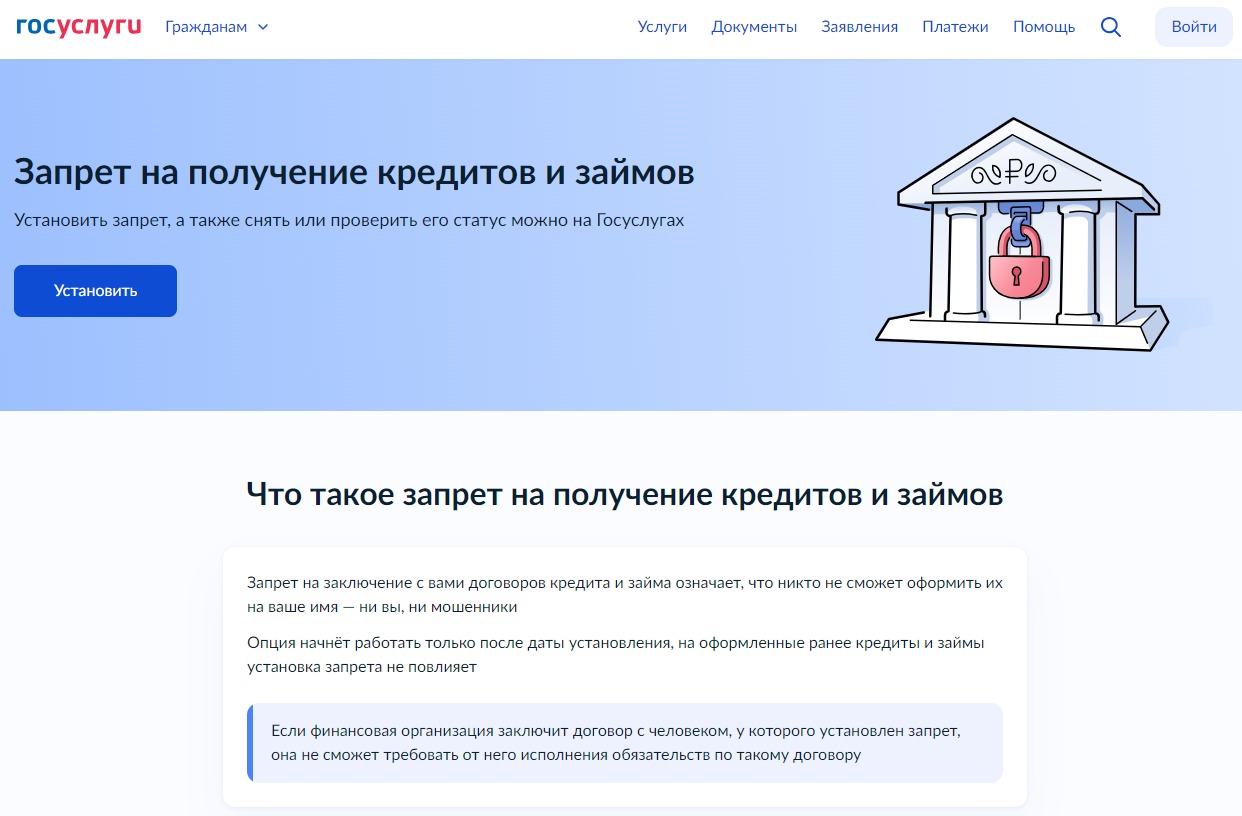Select Заявления in the top navigation
Image resolution: width=1242 pixels, height=816 pixels.
coord(859,27)
